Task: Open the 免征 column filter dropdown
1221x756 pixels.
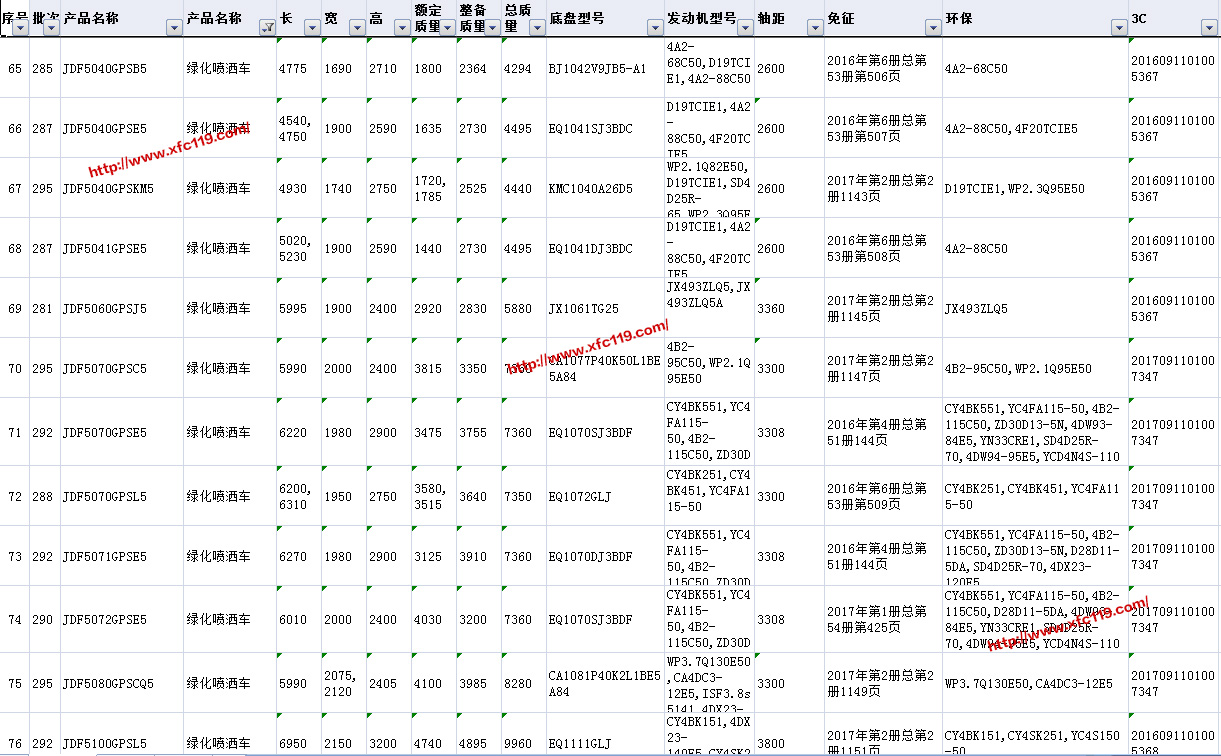Action: [932, 28]
